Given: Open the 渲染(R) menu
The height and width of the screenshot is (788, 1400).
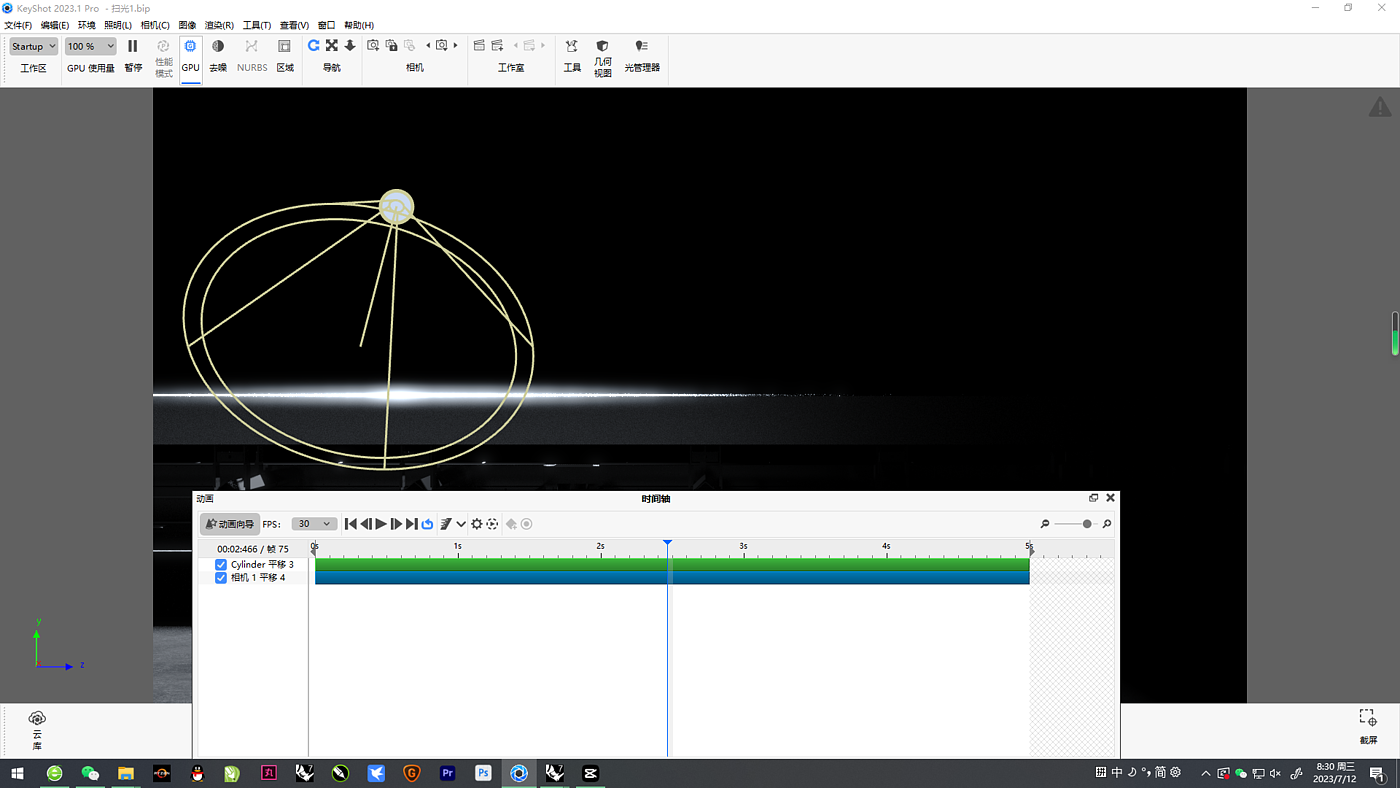Looking at the screenshot, I should click(x=219, y=25).
